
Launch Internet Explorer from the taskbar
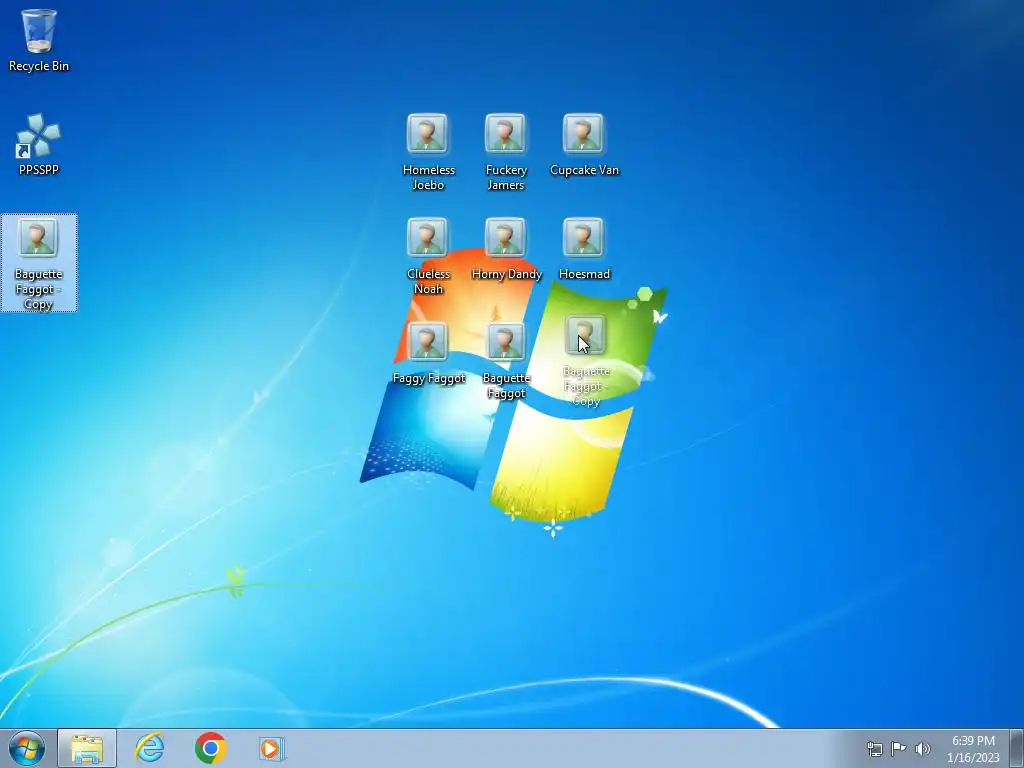150,748
